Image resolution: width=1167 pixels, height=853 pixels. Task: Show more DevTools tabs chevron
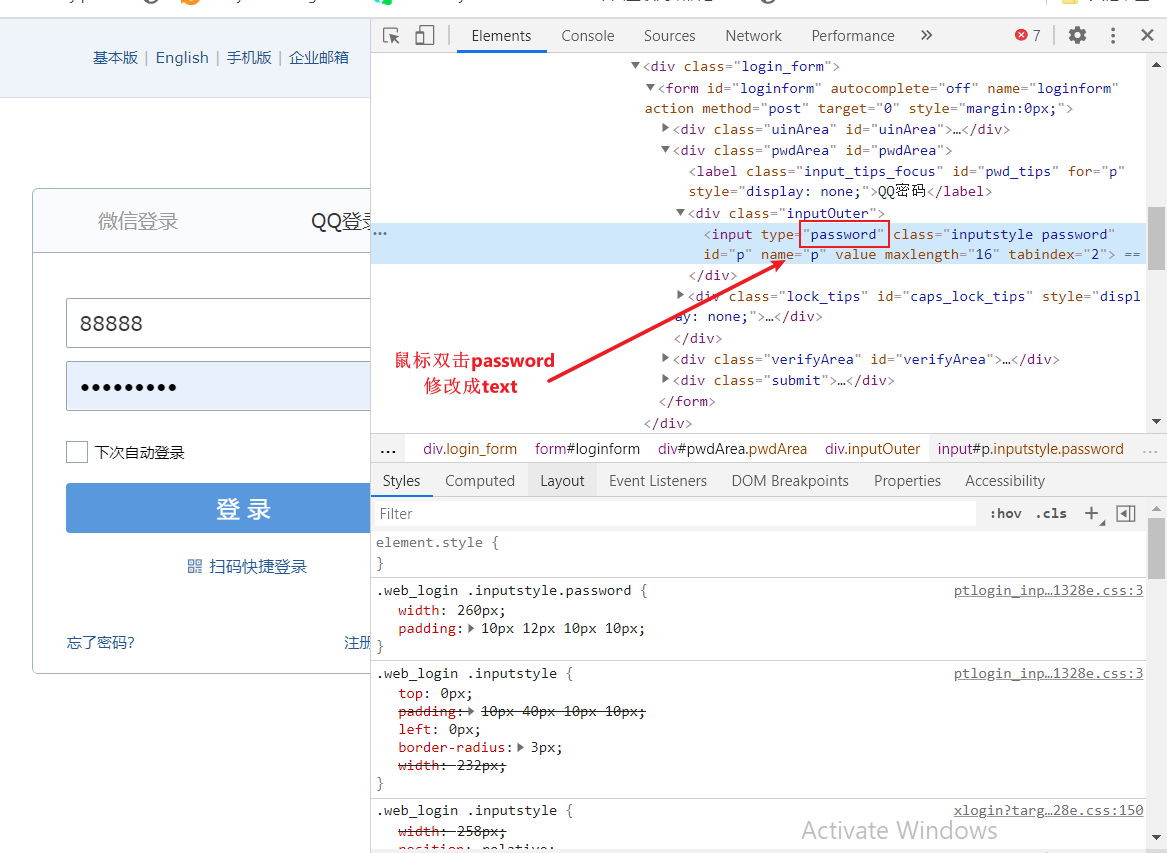tap(926, 36)
